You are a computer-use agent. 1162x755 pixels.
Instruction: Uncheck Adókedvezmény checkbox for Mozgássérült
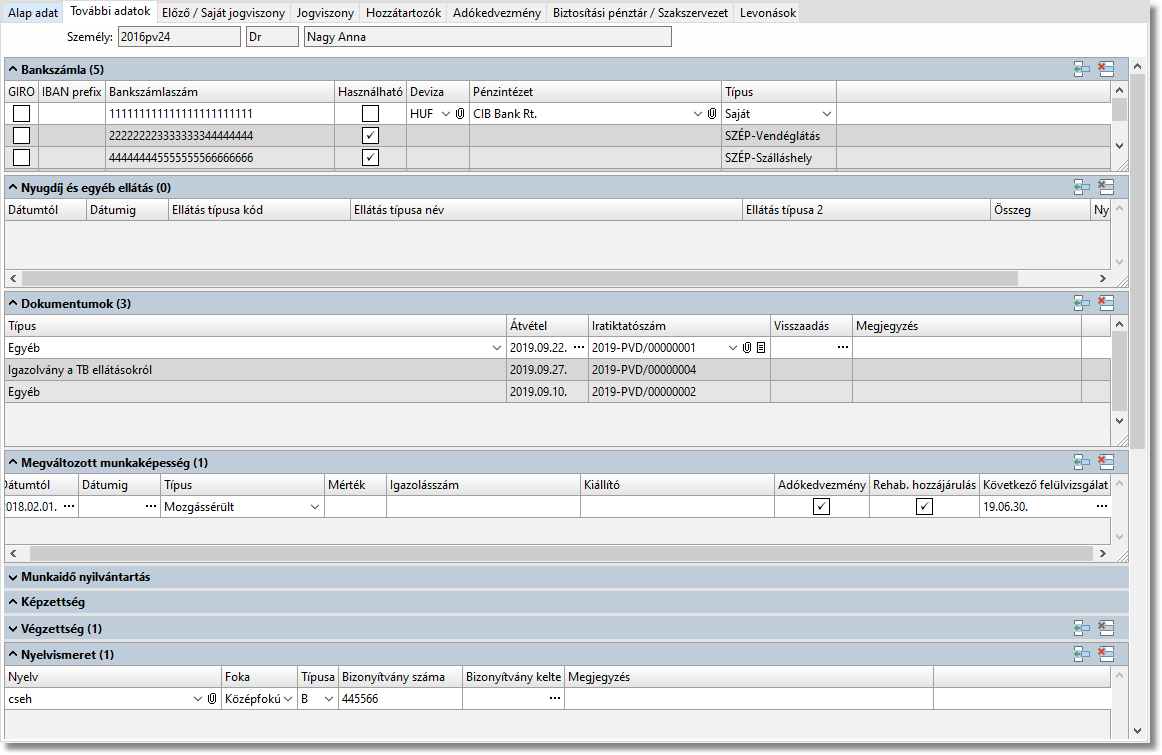(x=821, y=507)
